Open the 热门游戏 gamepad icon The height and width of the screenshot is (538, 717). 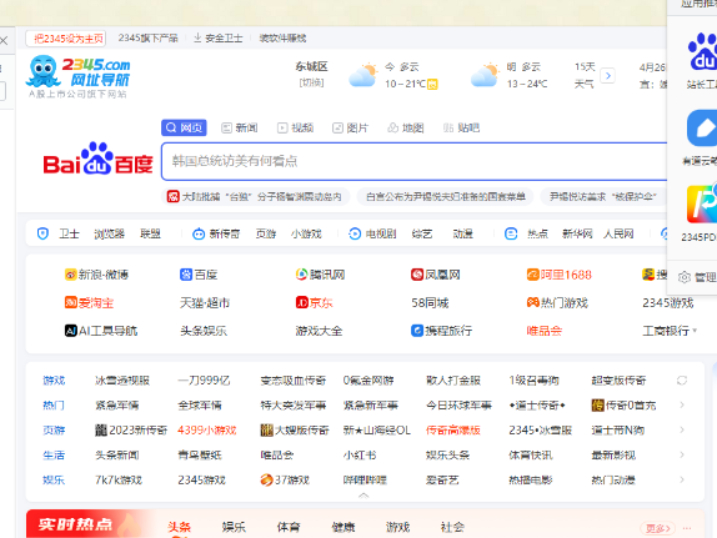click(x=533, y=303)
